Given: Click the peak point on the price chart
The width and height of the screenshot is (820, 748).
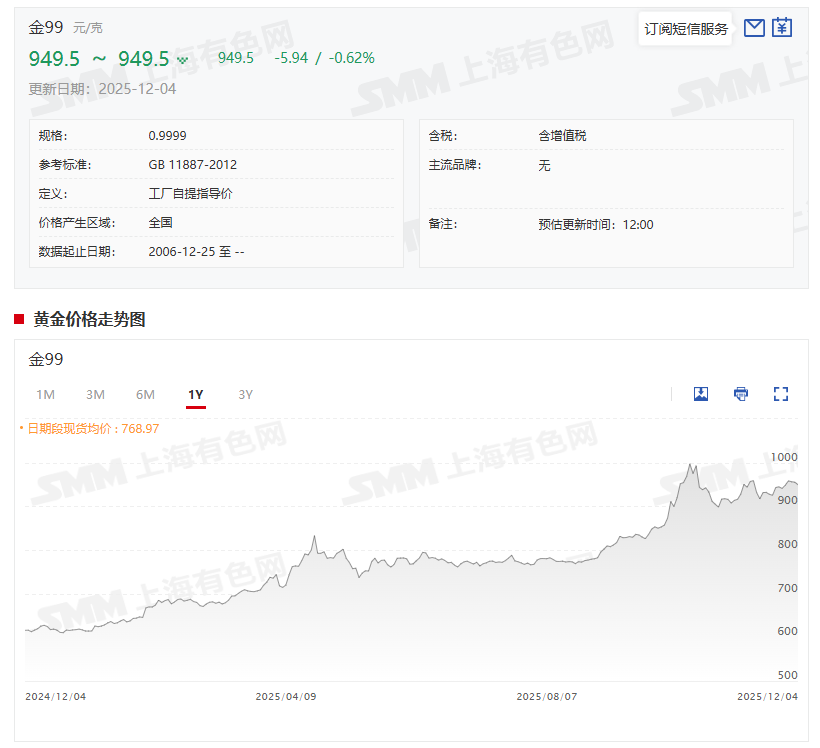Looking at the screenshot, I should 690,465.
